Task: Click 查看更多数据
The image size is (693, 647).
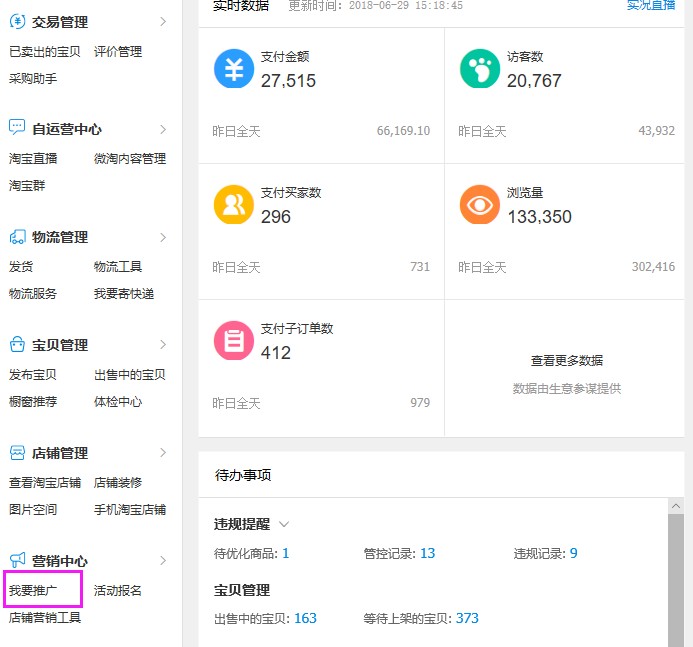Action: pos(567,360)
